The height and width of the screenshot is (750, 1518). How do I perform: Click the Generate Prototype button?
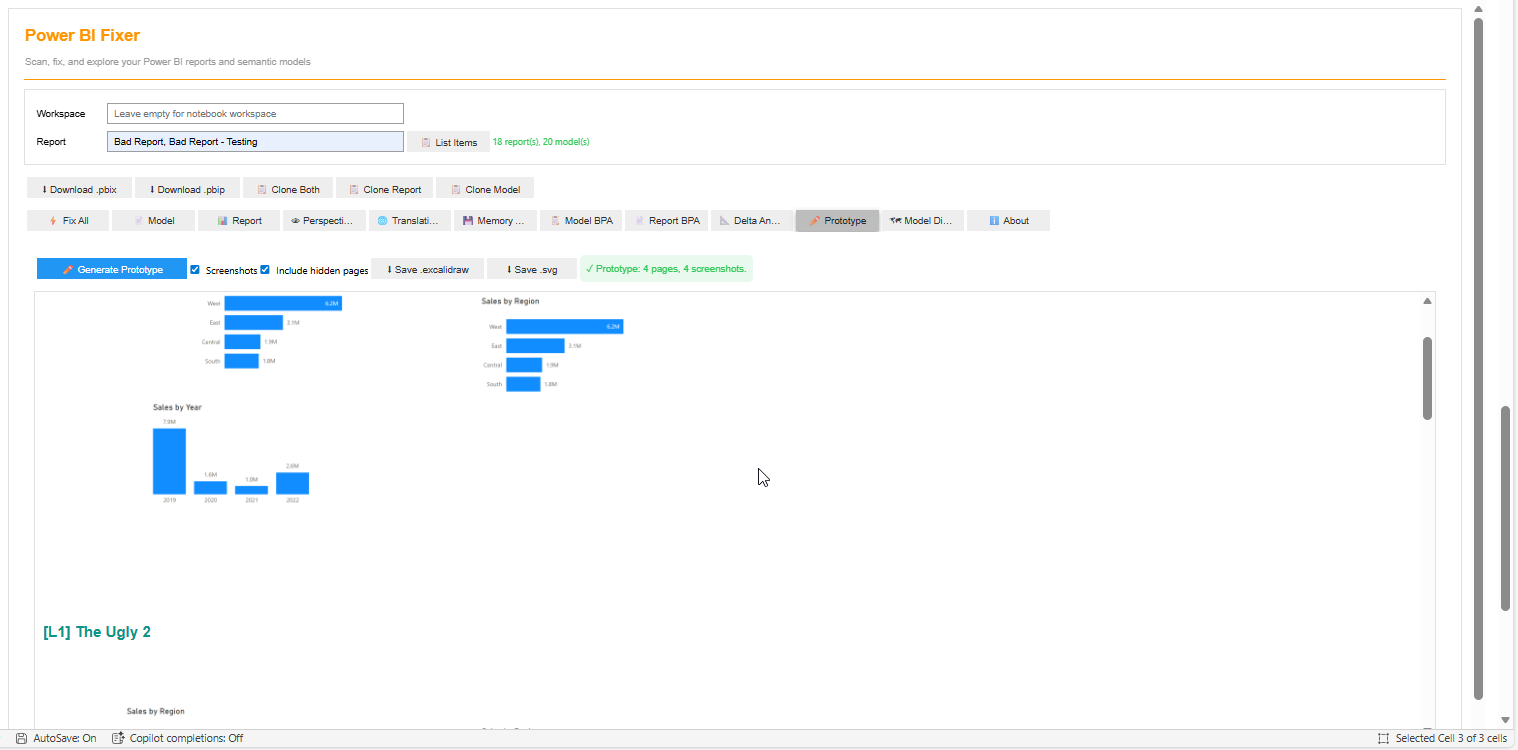(111, 269)
